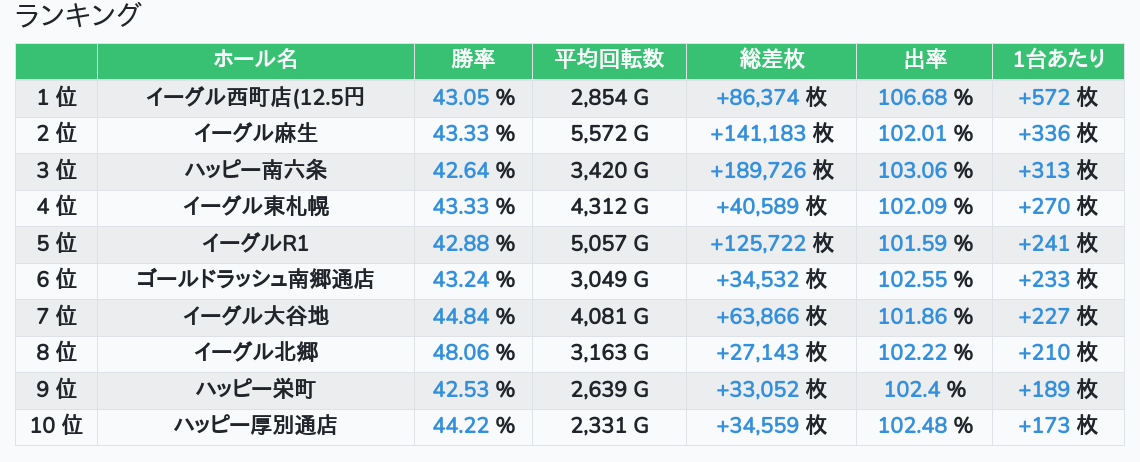Open the イーグルR1 hall name

pyautogui.click(x=255, y=243)
